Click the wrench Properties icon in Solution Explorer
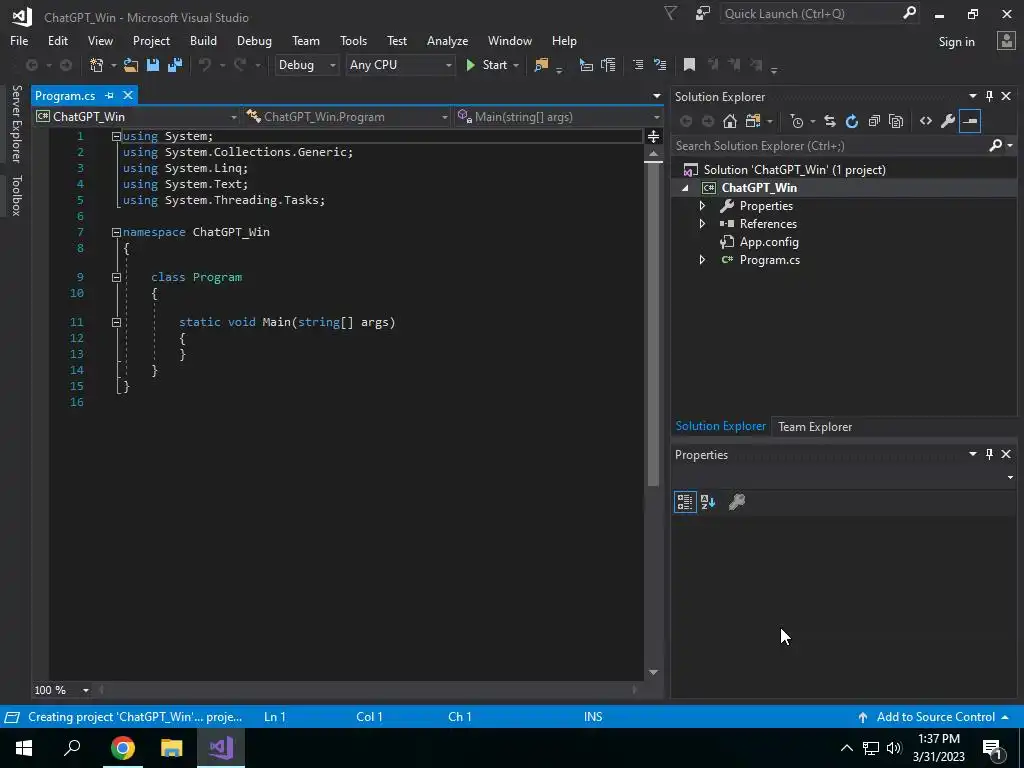This screenshot has width=1024, height=768. tap(948, 121)
